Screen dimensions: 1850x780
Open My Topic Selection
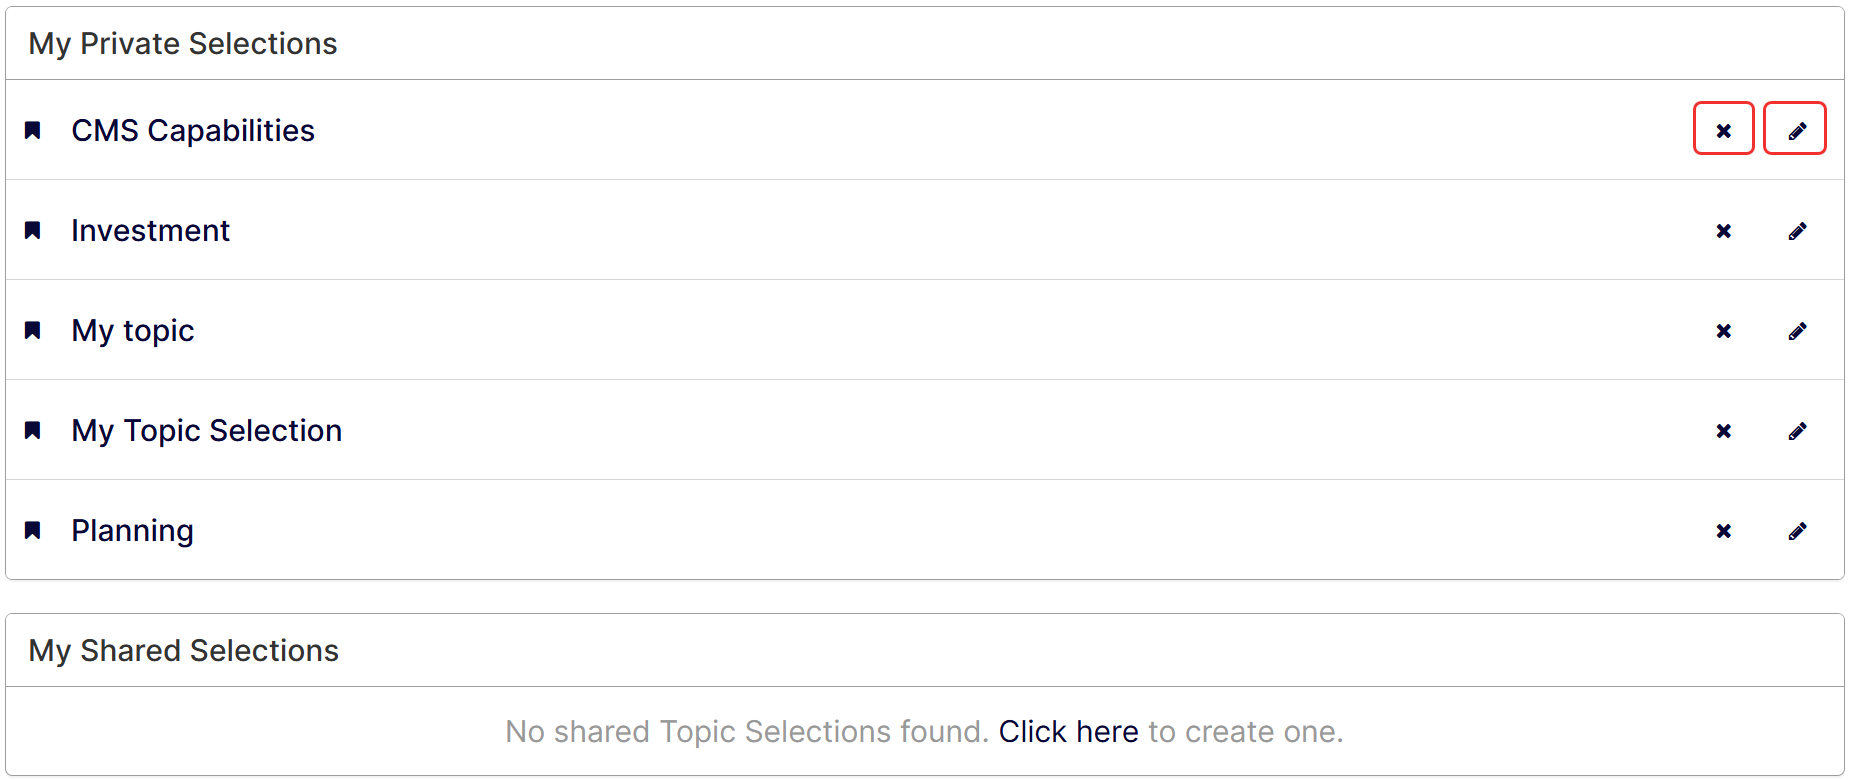(x=207, y=431)
